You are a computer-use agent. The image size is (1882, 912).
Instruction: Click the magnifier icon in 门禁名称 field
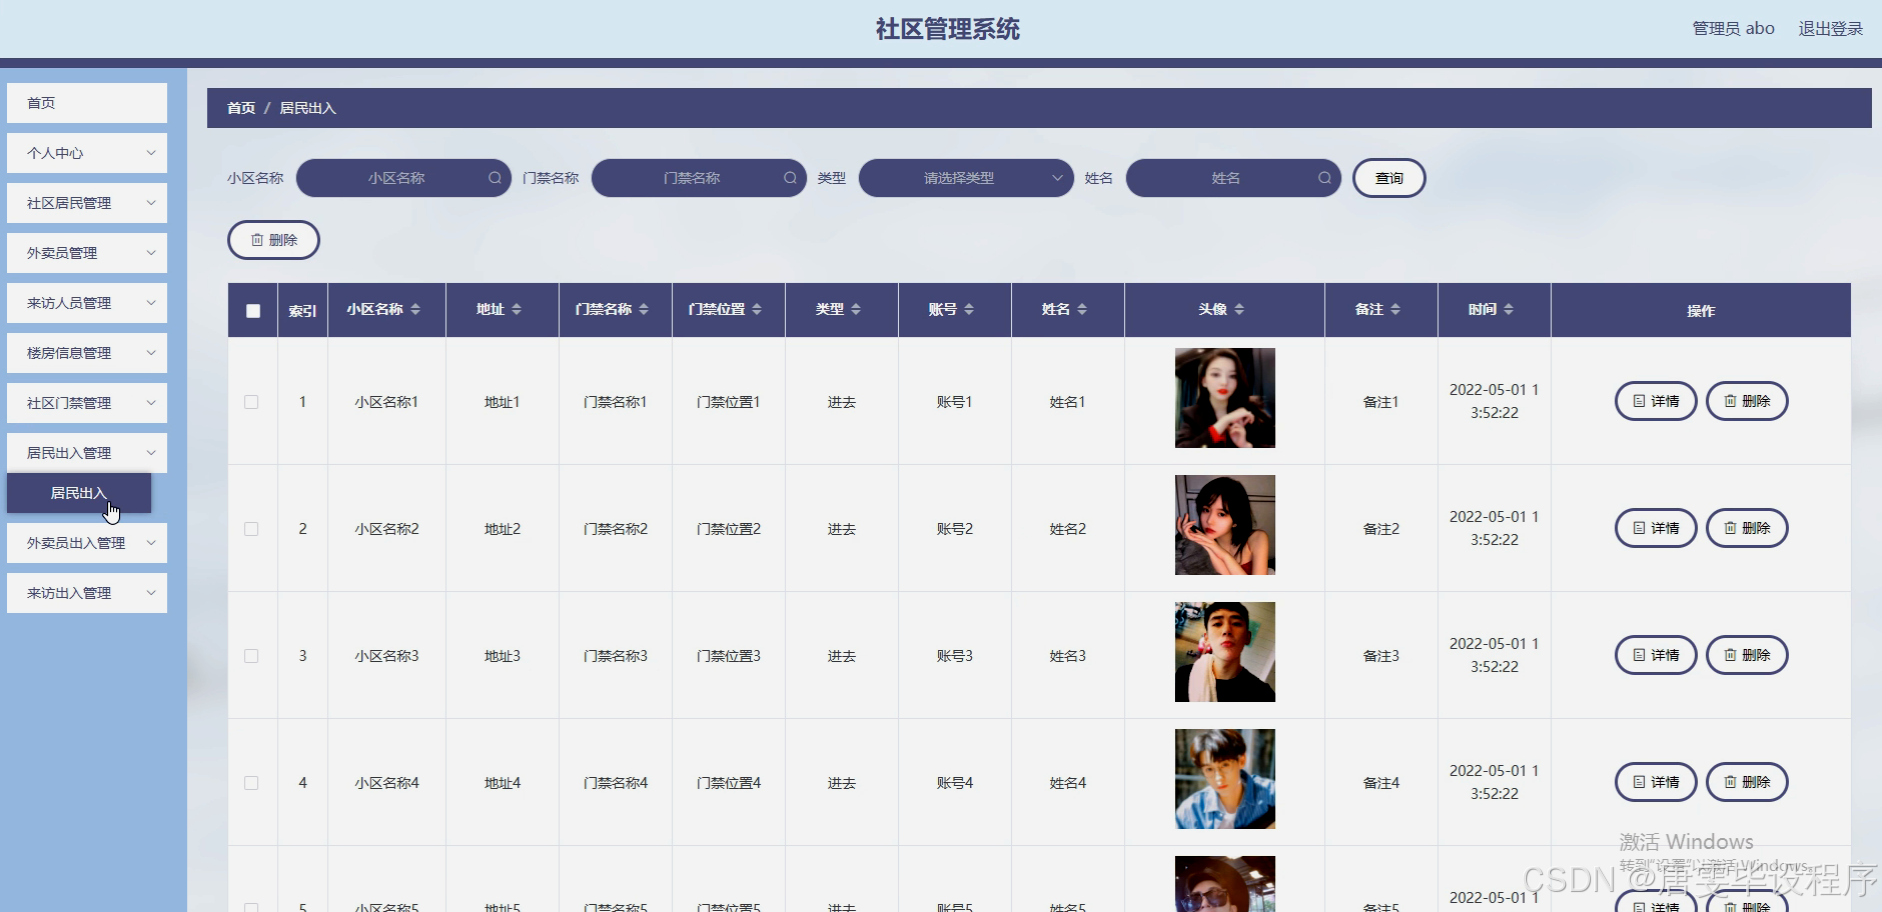point(790,178)
